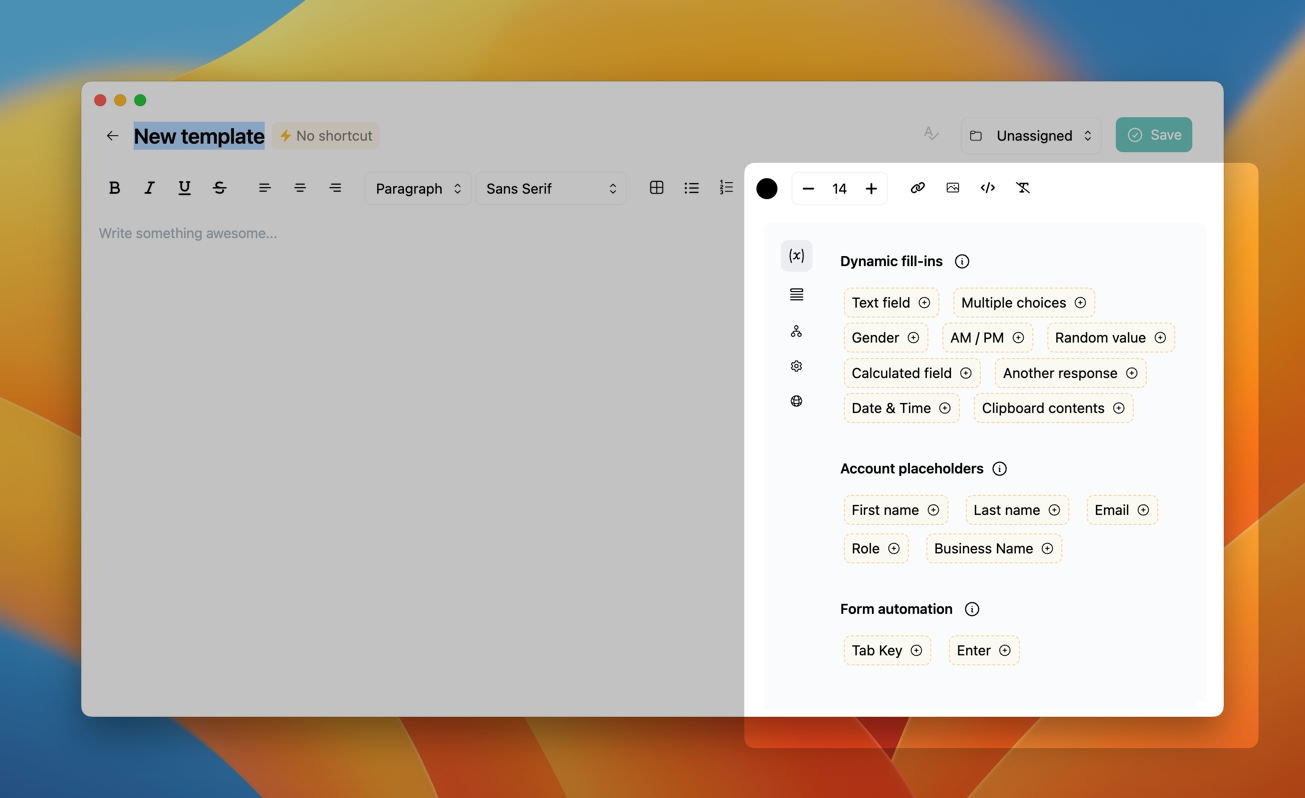
Task: Open the Sans Serif font dropdown
Action: click(550, 188)
